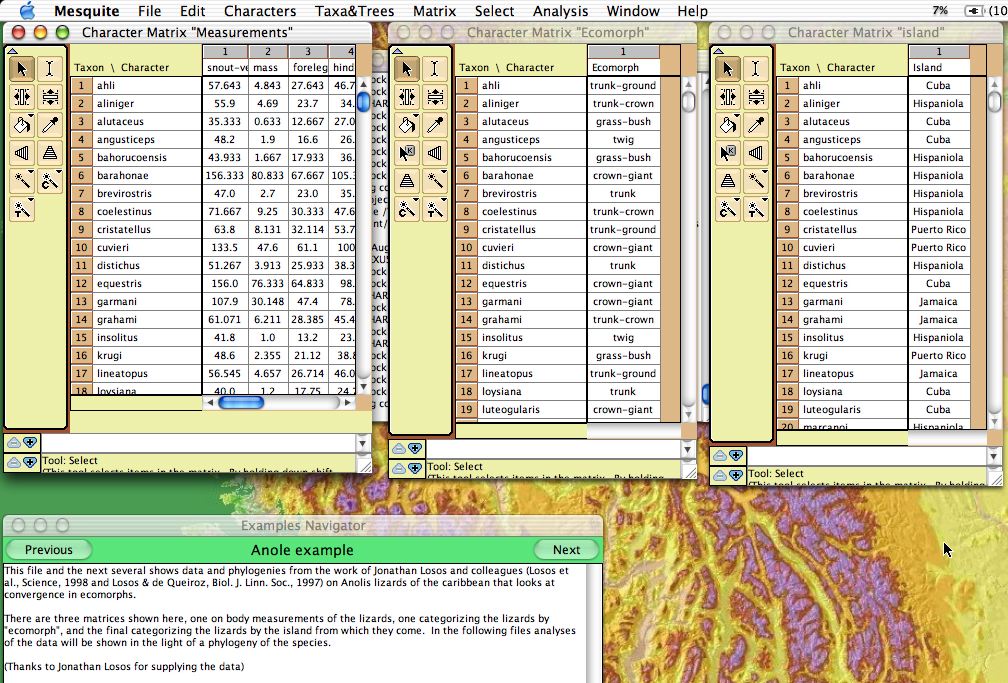
Task: Pick the magic wand tool in Measurements palette
Action: click(x=22, y=181)
